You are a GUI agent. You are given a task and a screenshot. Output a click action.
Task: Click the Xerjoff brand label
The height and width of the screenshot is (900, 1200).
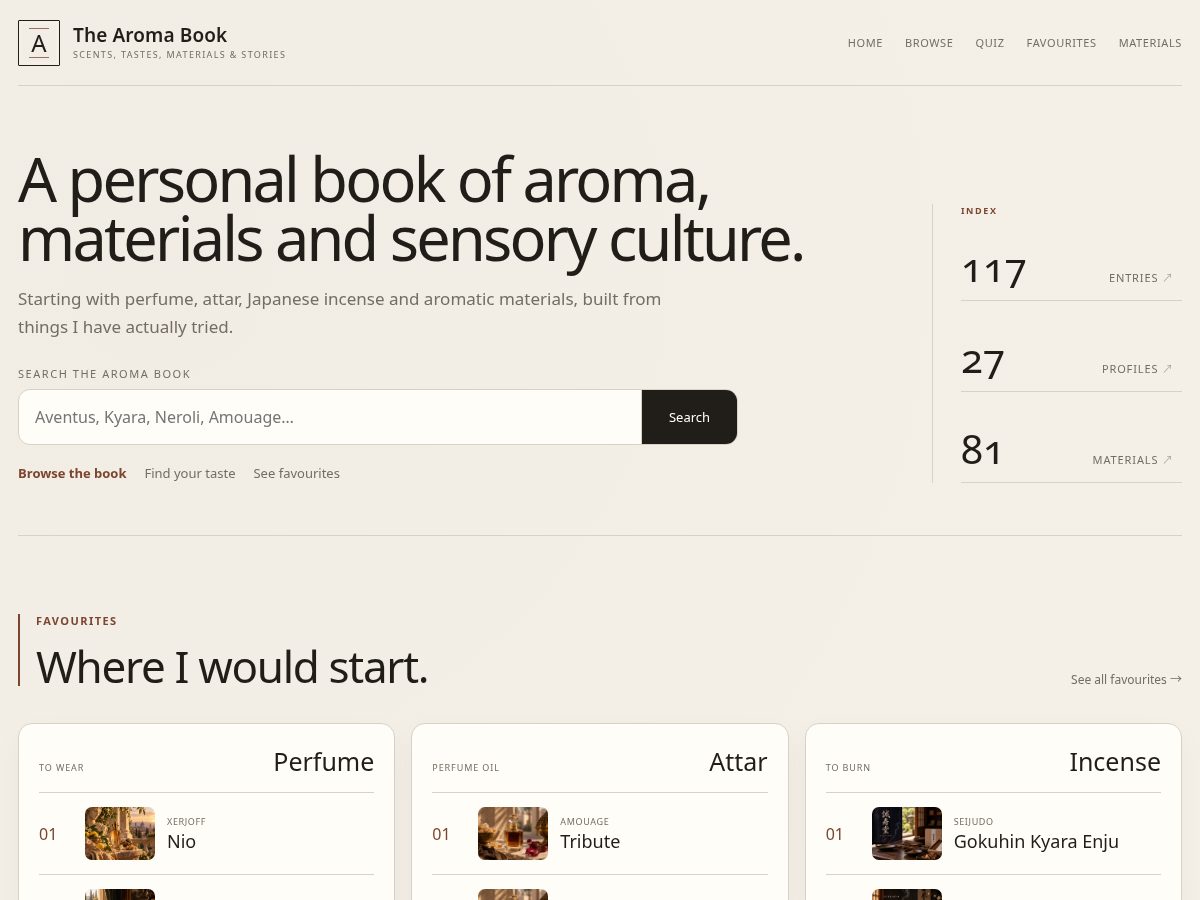tap(186, 822)
